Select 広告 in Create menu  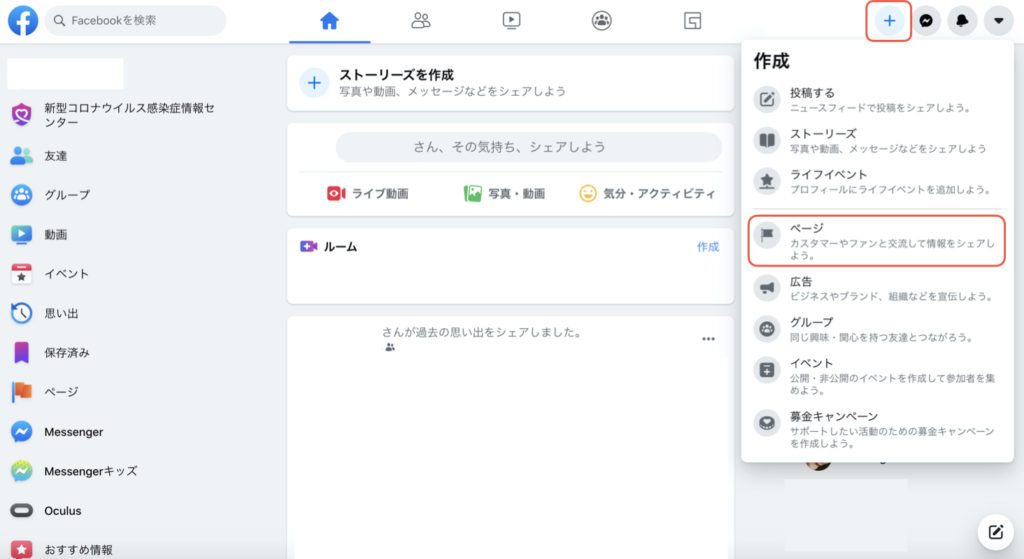(x=876, y=288)
